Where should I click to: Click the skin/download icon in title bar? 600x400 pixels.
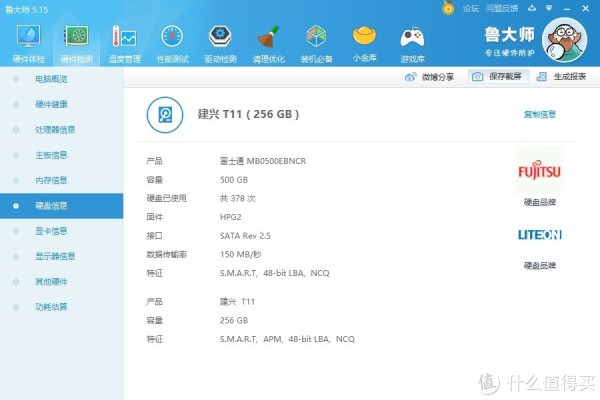[x=532, y=8]
